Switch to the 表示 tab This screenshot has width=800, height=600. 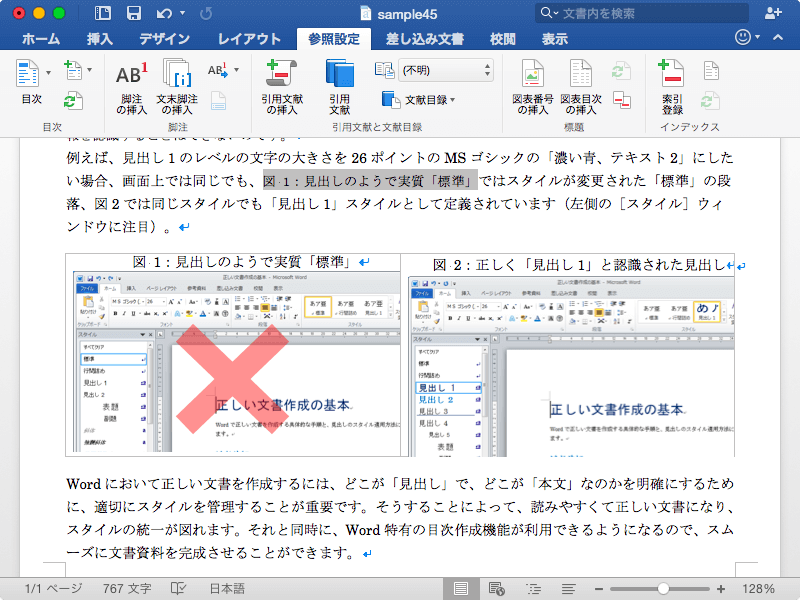click(555, 39)
